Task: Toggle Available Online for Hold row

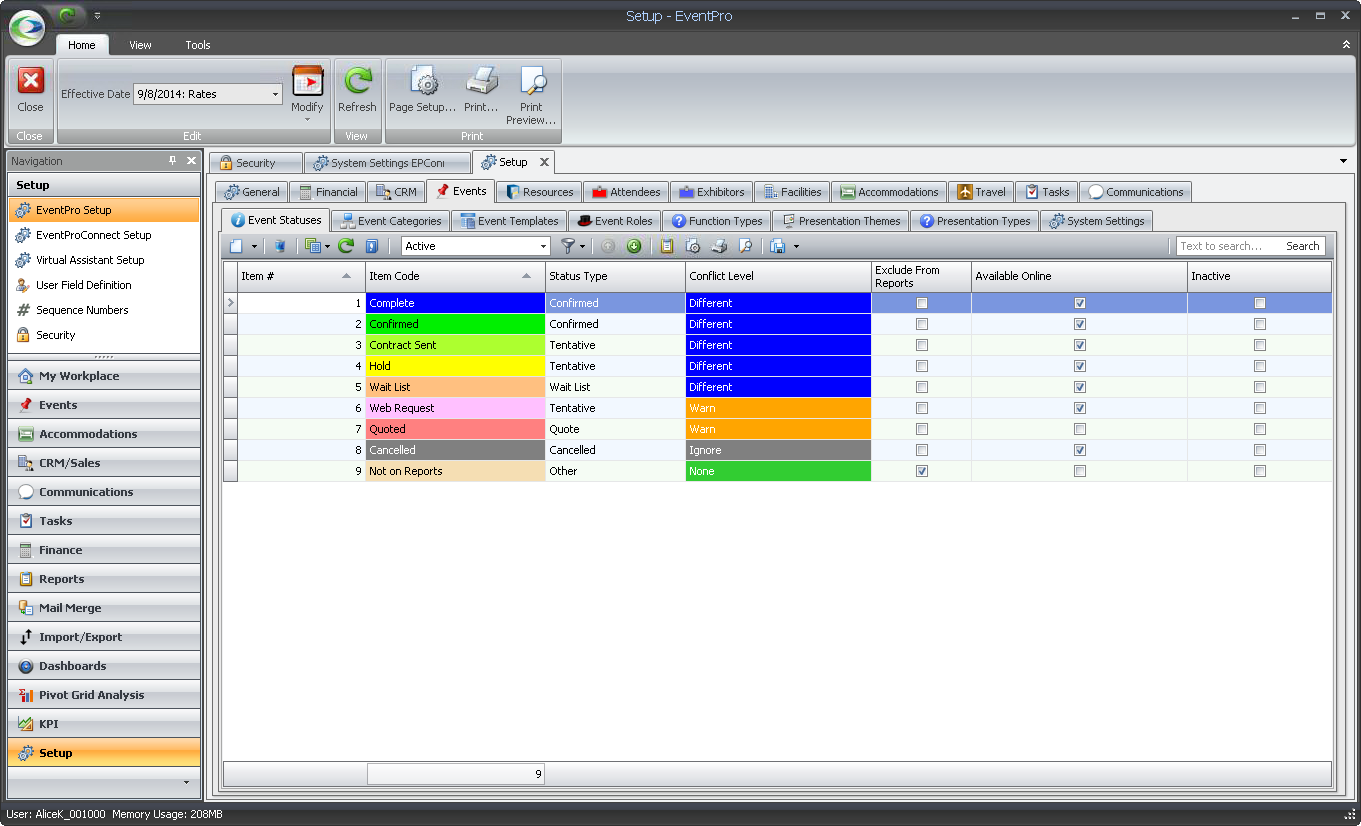Action: pos(1079,366)
